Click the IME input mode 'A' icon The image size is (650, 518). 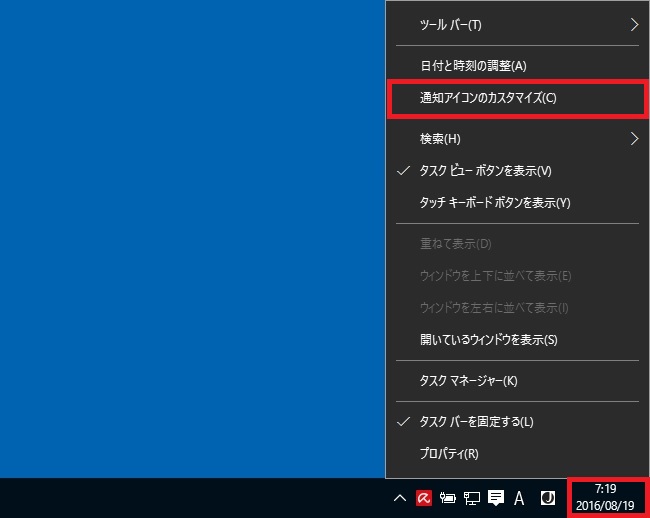[x=519, y=498]
